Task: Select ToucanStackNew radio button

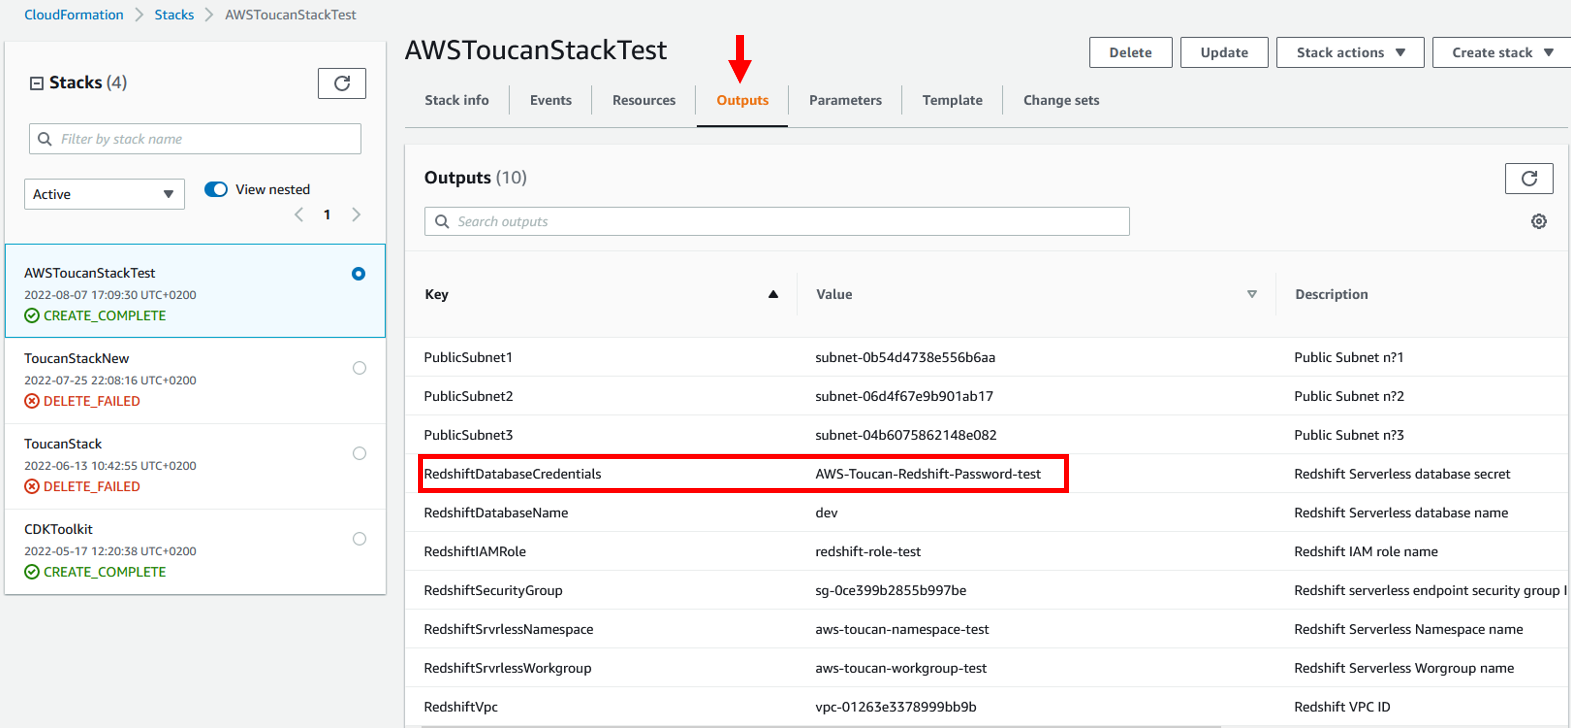Action: click(x=359, y=368)
